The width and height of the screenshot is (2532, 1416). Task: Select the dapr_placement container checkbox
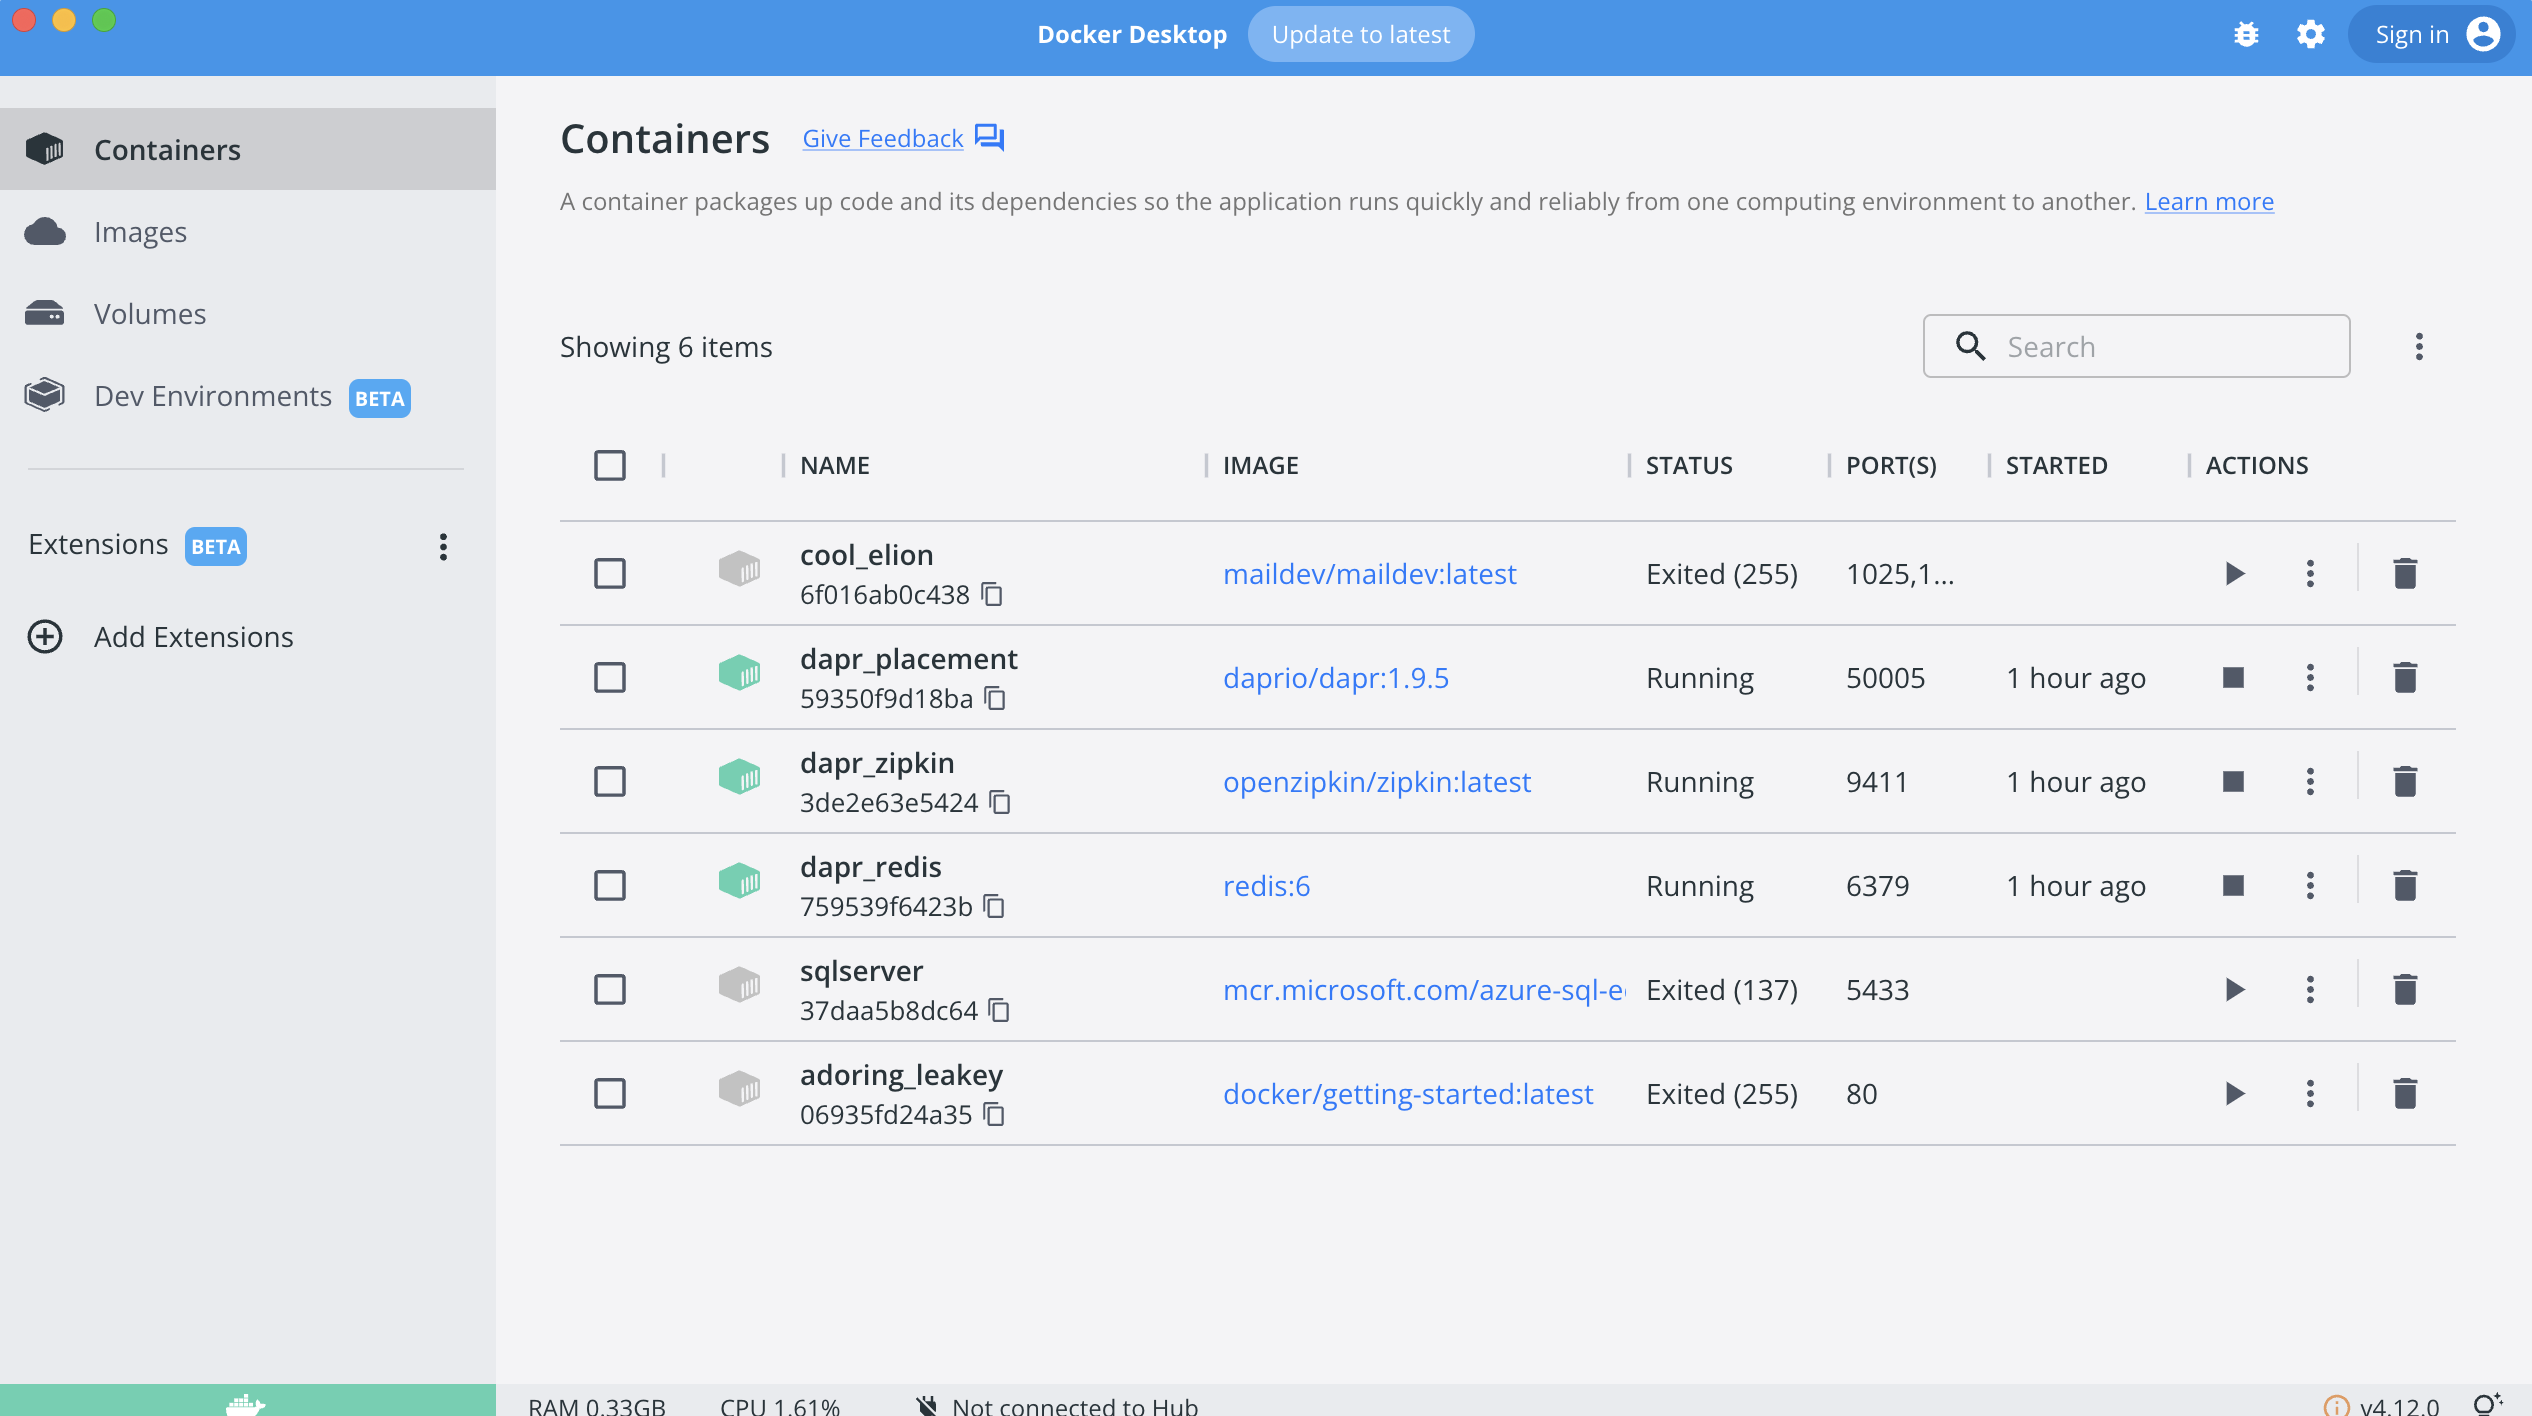(610, 677)
